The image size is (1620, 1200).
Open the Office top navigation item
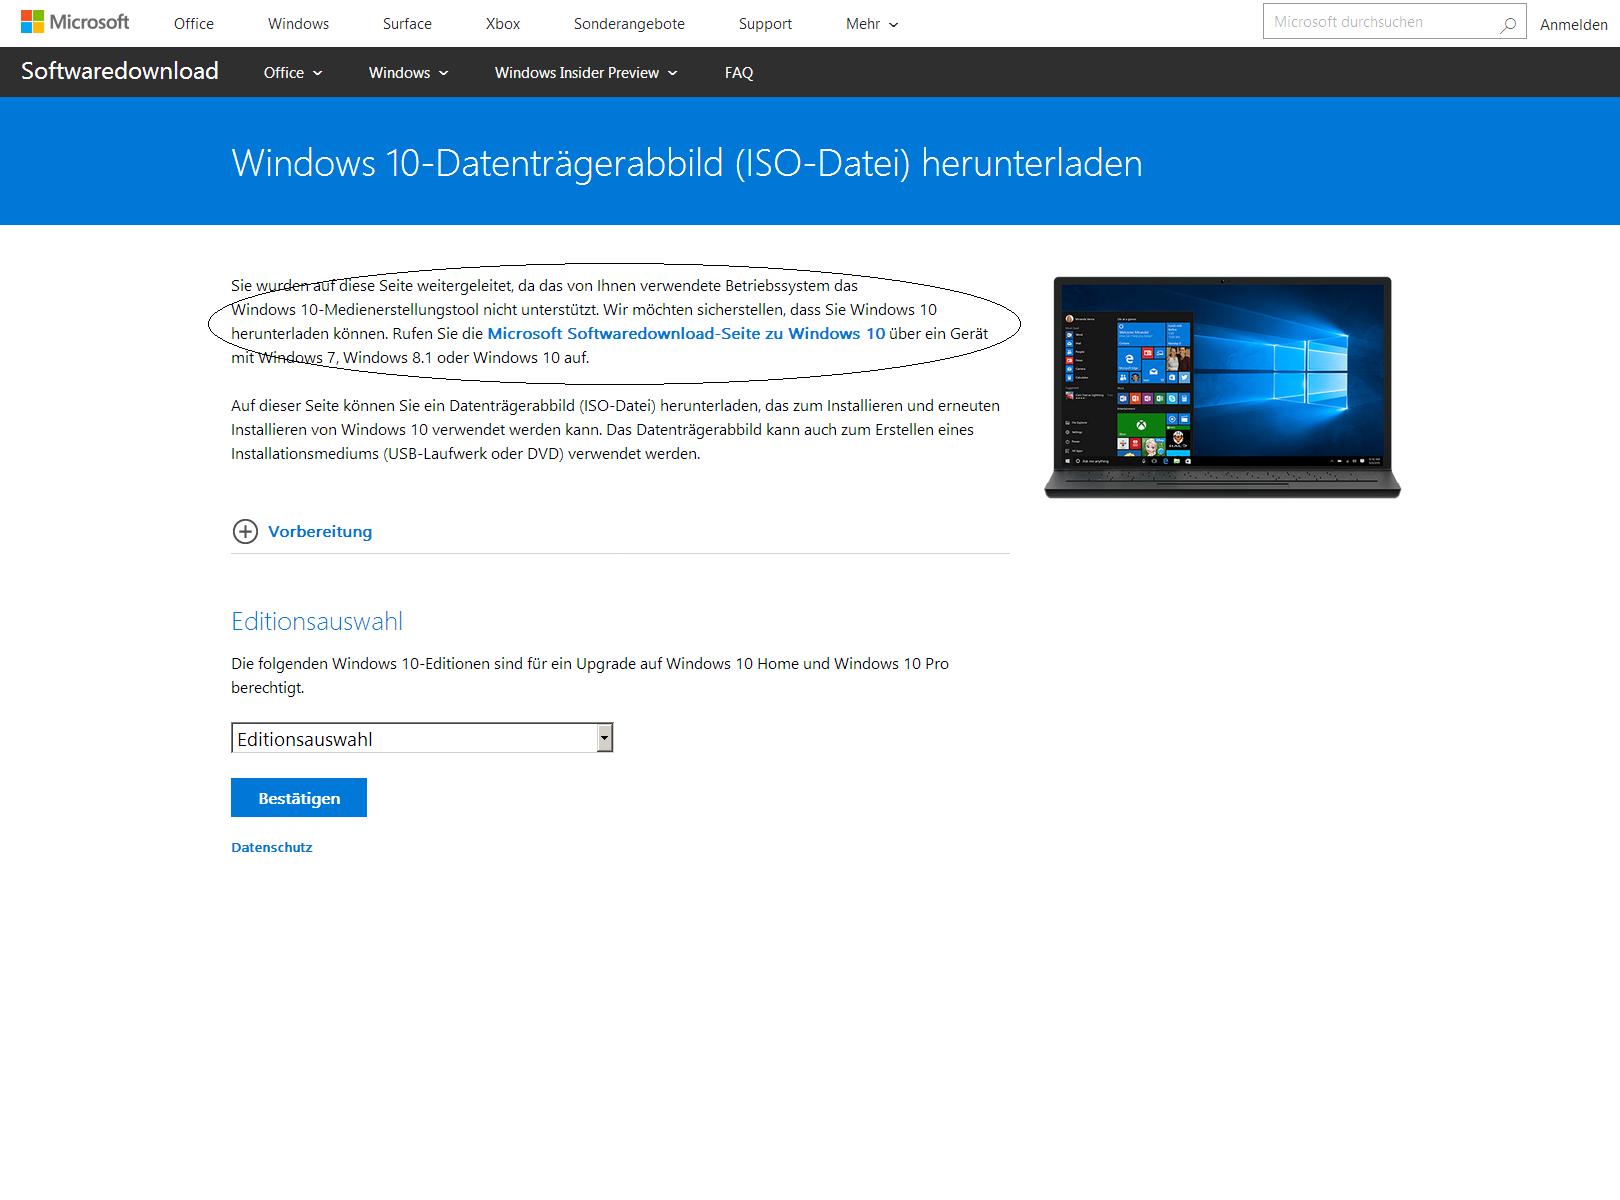tap(193, 23)
